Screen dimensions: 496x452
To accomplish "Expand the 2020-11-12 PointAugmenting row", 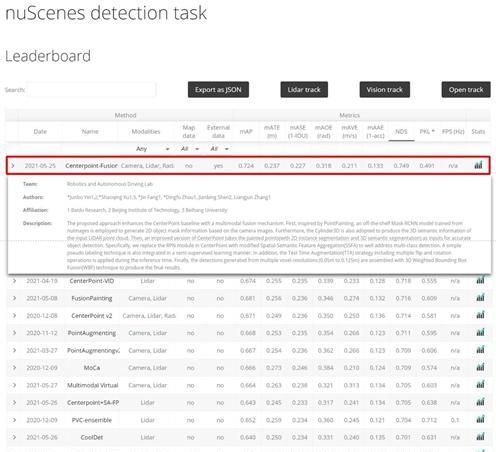I will pos(14,333).
